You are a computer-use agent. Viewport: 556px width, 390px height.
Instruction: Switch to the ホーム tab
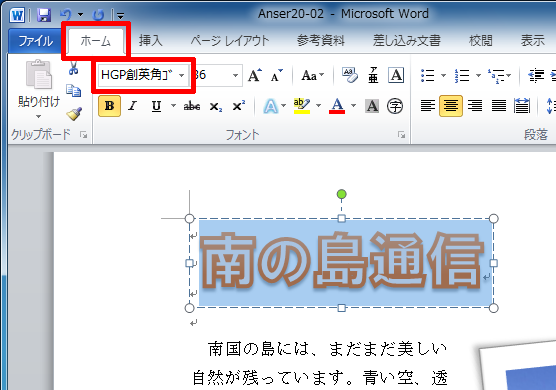point(95,41)
